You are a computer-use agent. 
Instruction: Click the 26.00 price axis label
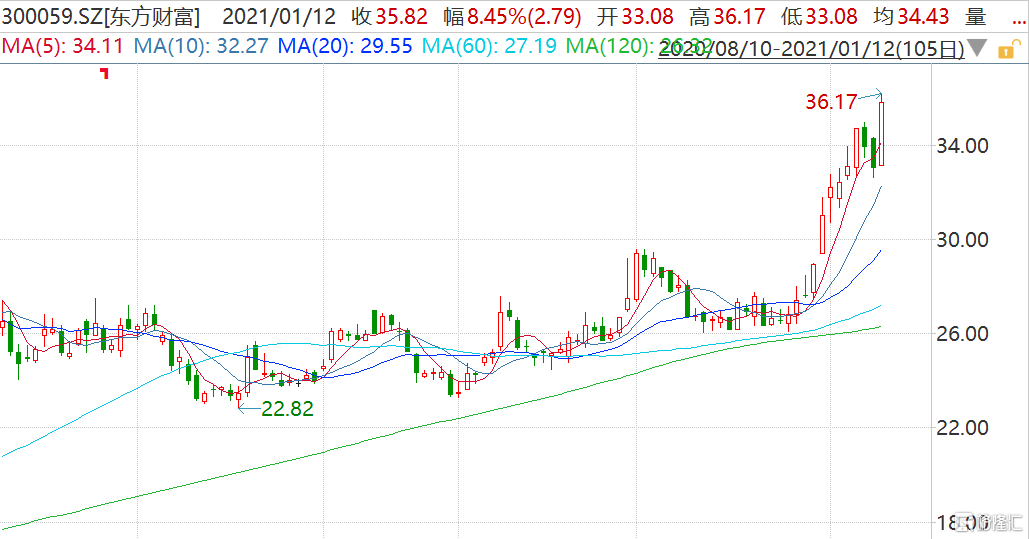coord(962,334)
